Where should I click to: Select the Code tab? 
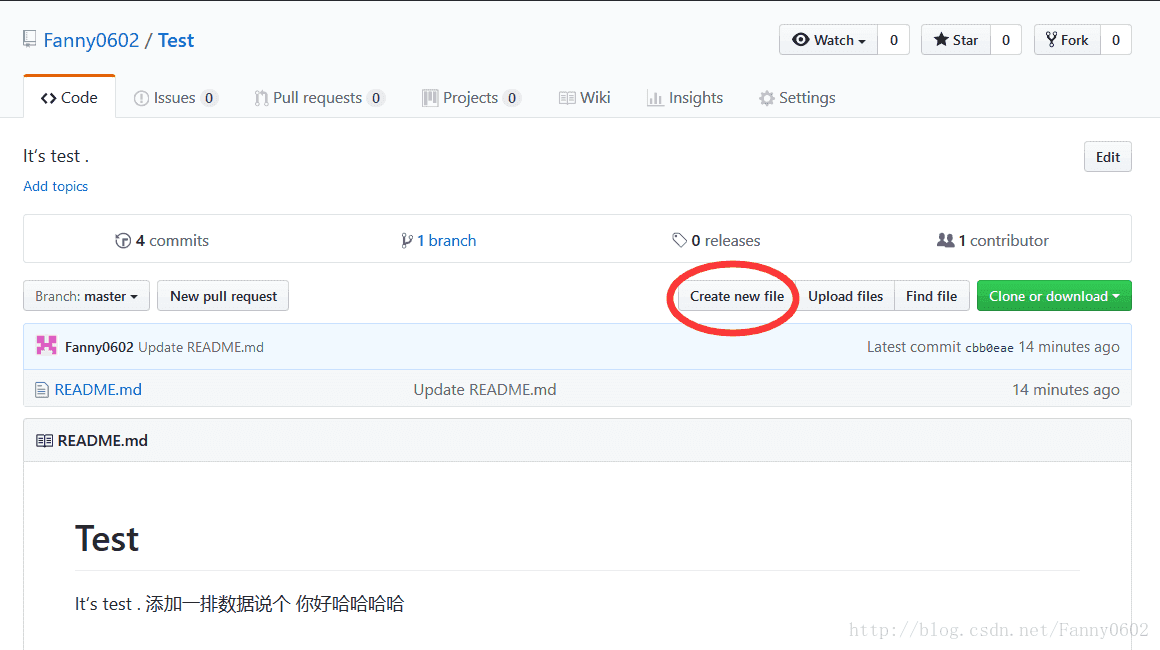point(70,98)
